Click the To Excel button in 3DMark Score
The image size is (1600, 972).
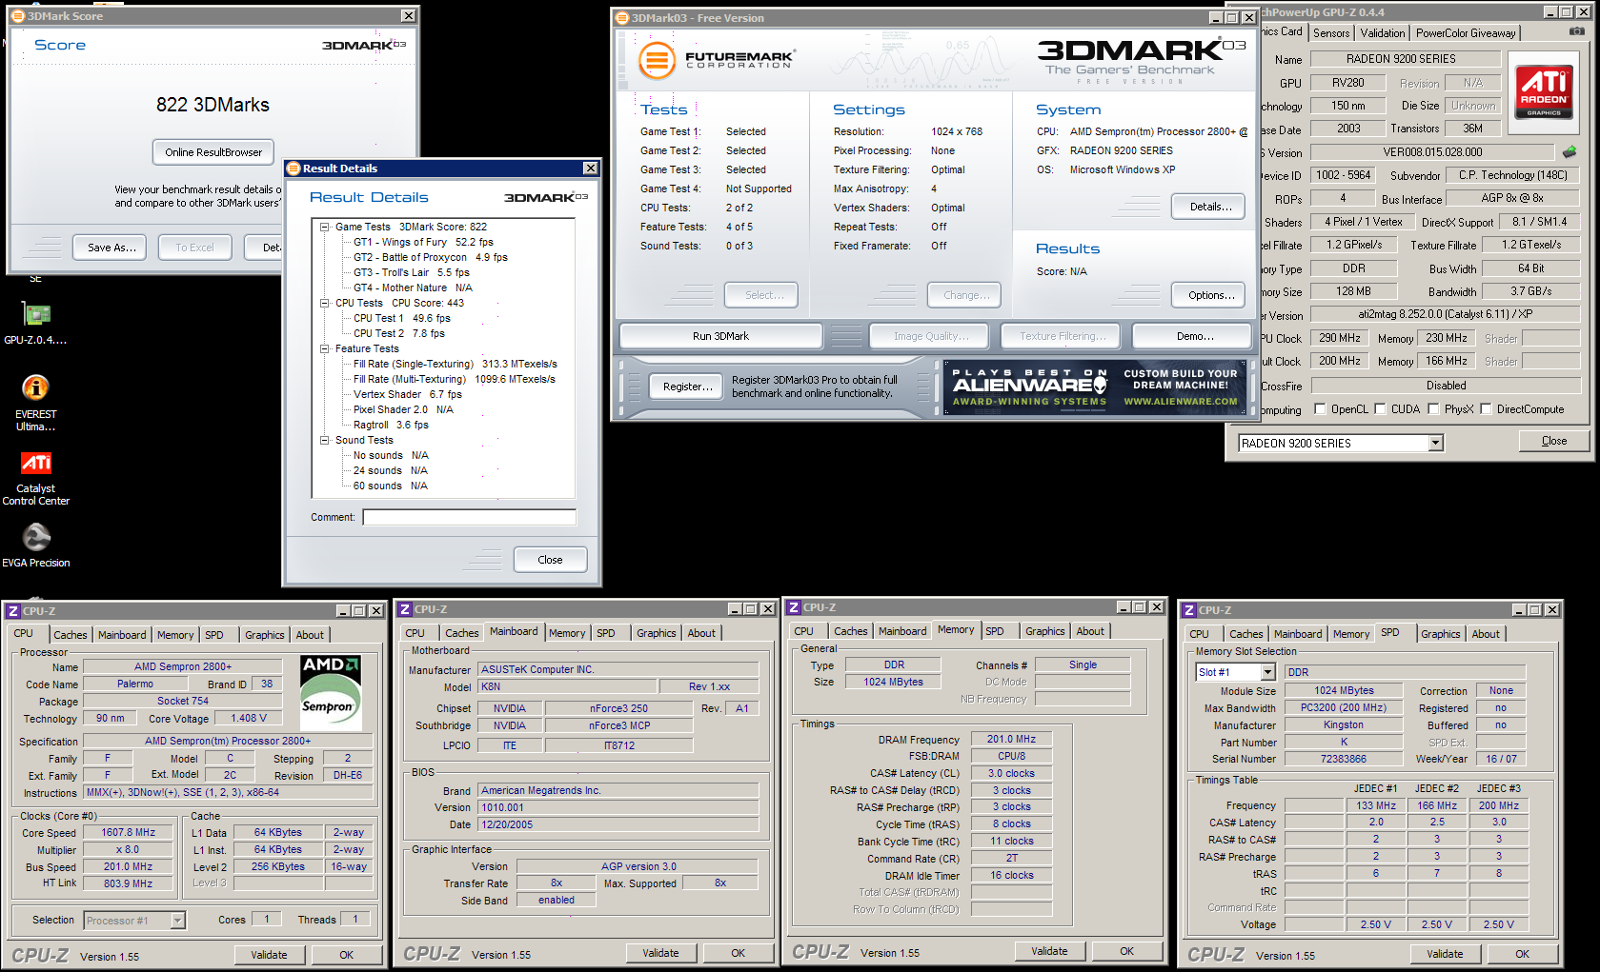pos(195,247)
